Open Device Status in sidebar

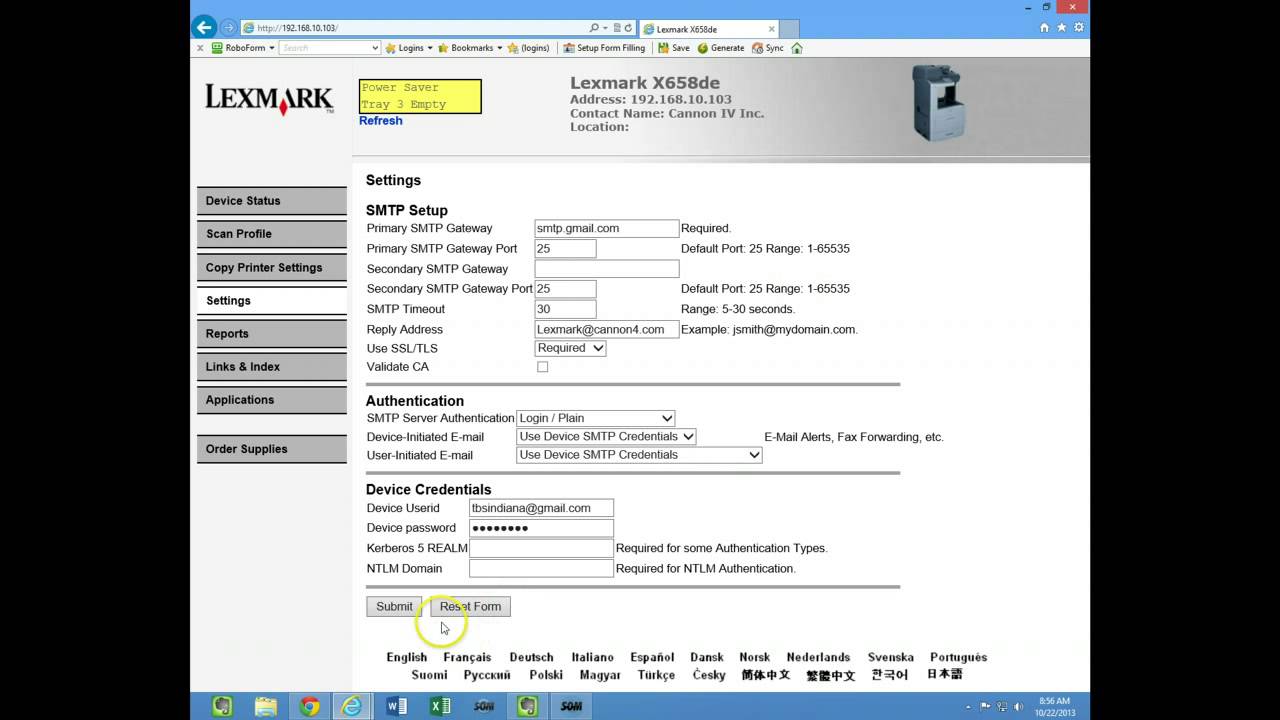coord(271,201)
